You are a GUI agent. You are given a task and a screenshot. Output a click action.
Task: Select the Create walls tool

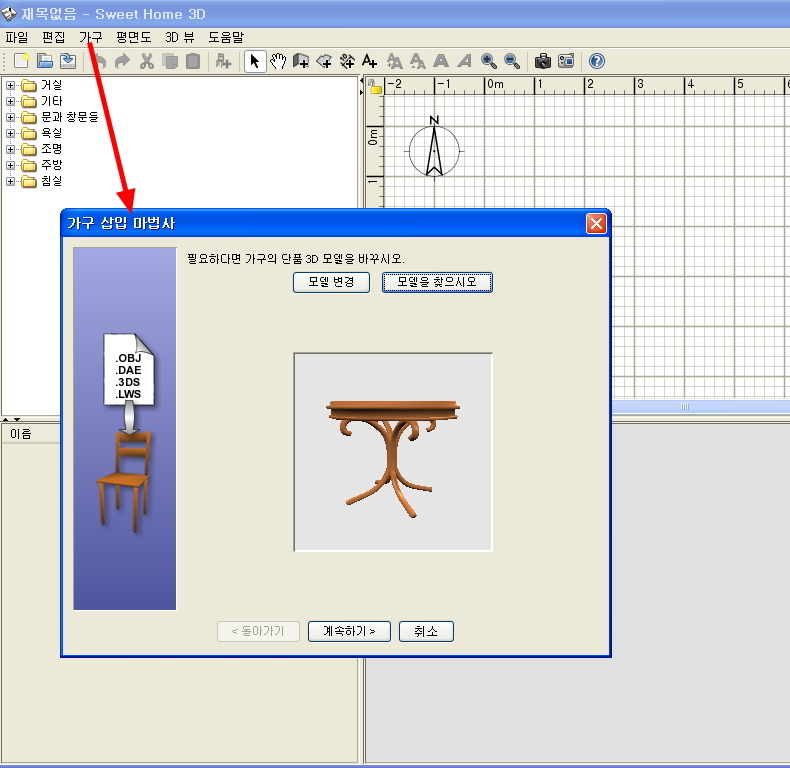[x=301, y=61]
